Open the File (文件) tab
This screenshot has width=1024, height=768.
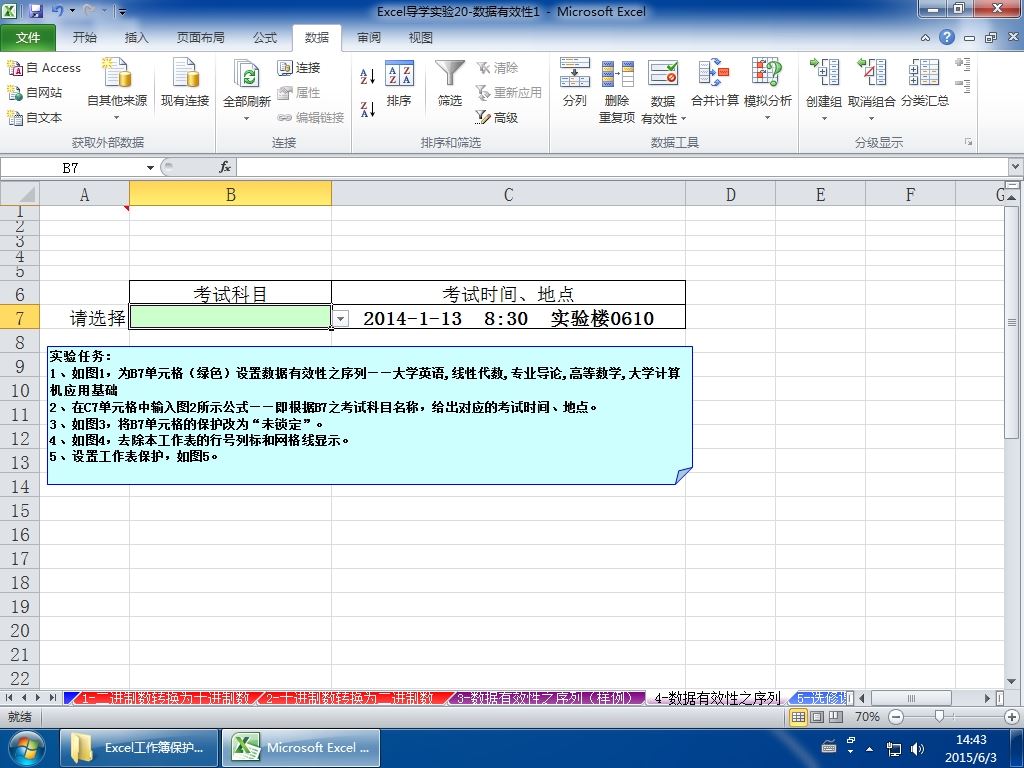click(27, 38)
